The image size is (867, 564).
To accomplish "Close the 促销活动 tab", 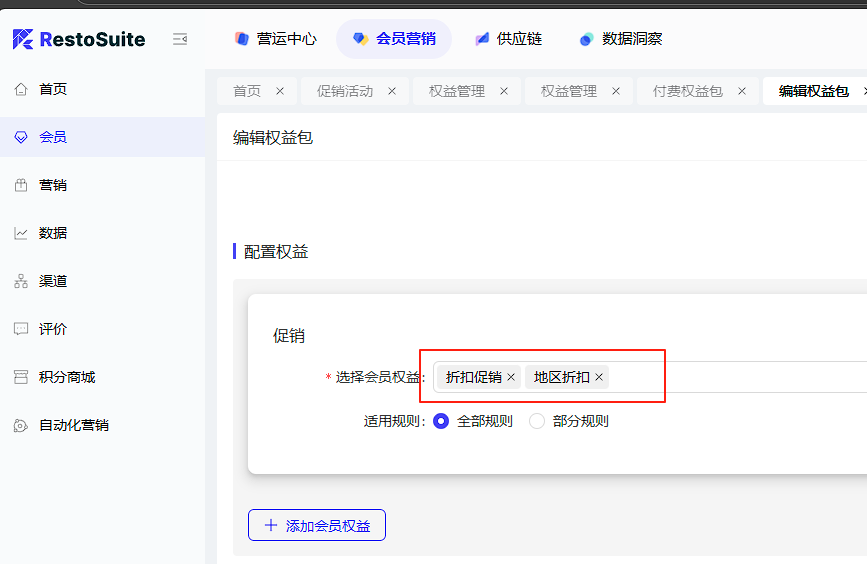I will point(392,91).
